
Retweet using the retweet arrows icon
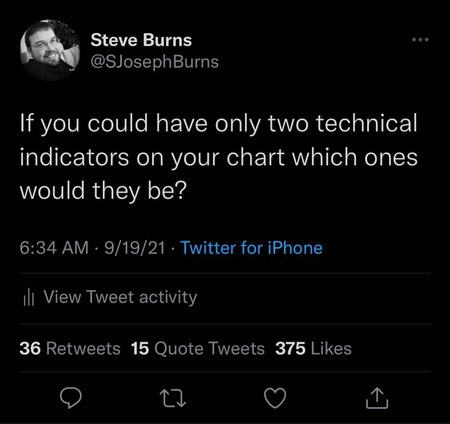click(173, 399)
